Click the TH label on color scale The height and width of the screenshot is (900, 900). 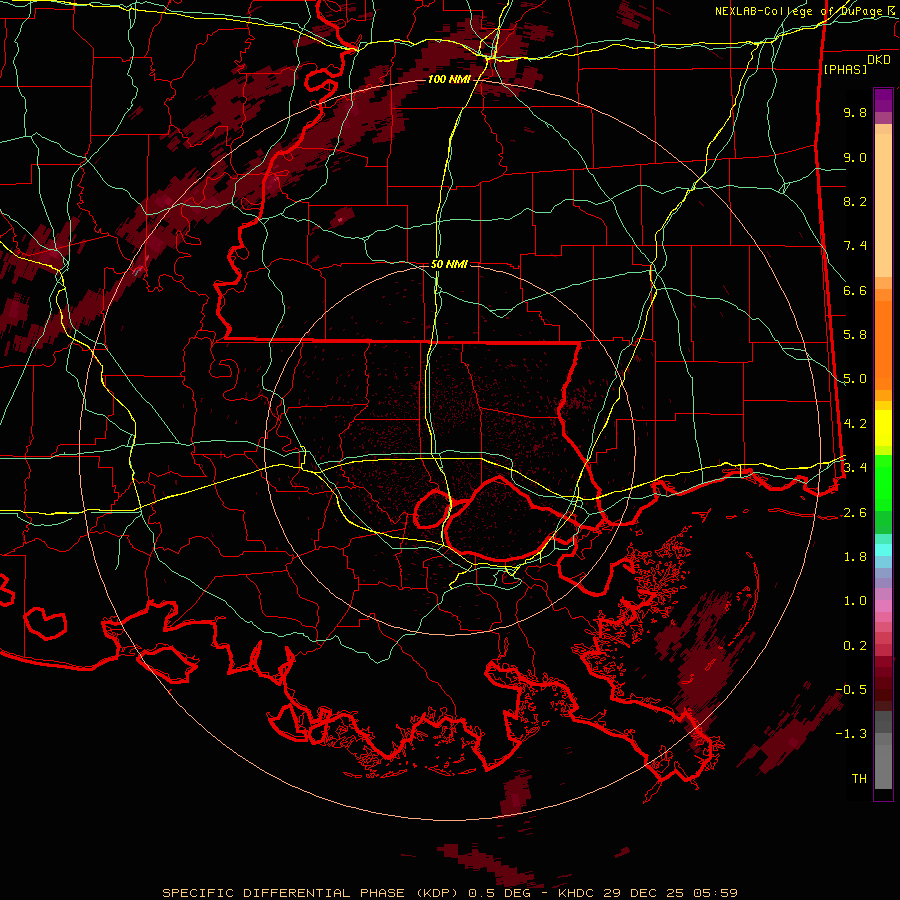pos(859,779)
